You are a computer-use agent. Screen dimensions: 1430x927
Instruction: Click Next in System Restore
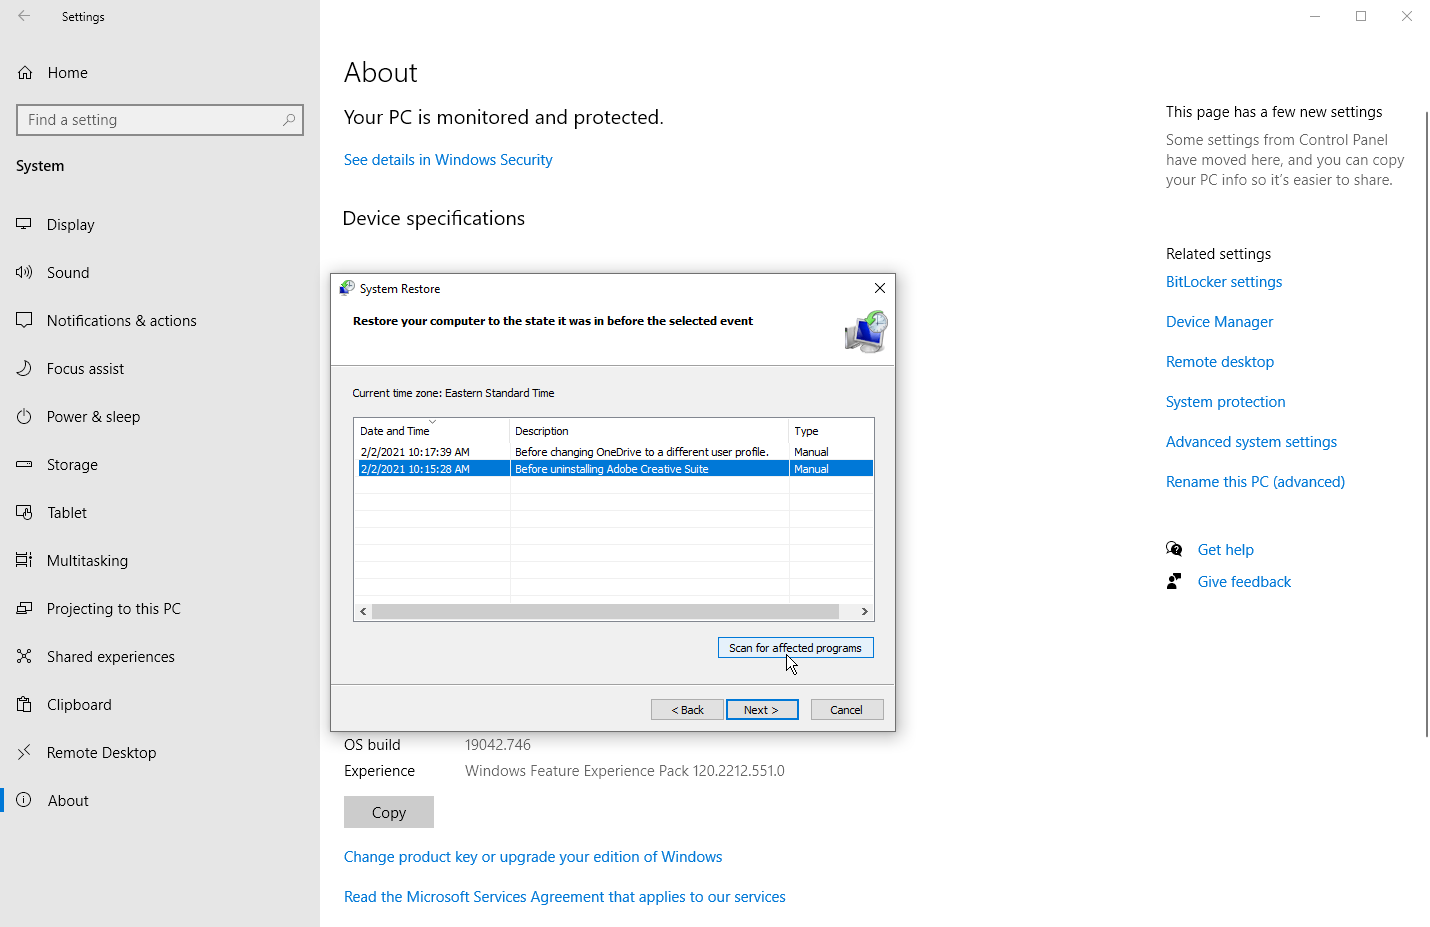762,710
